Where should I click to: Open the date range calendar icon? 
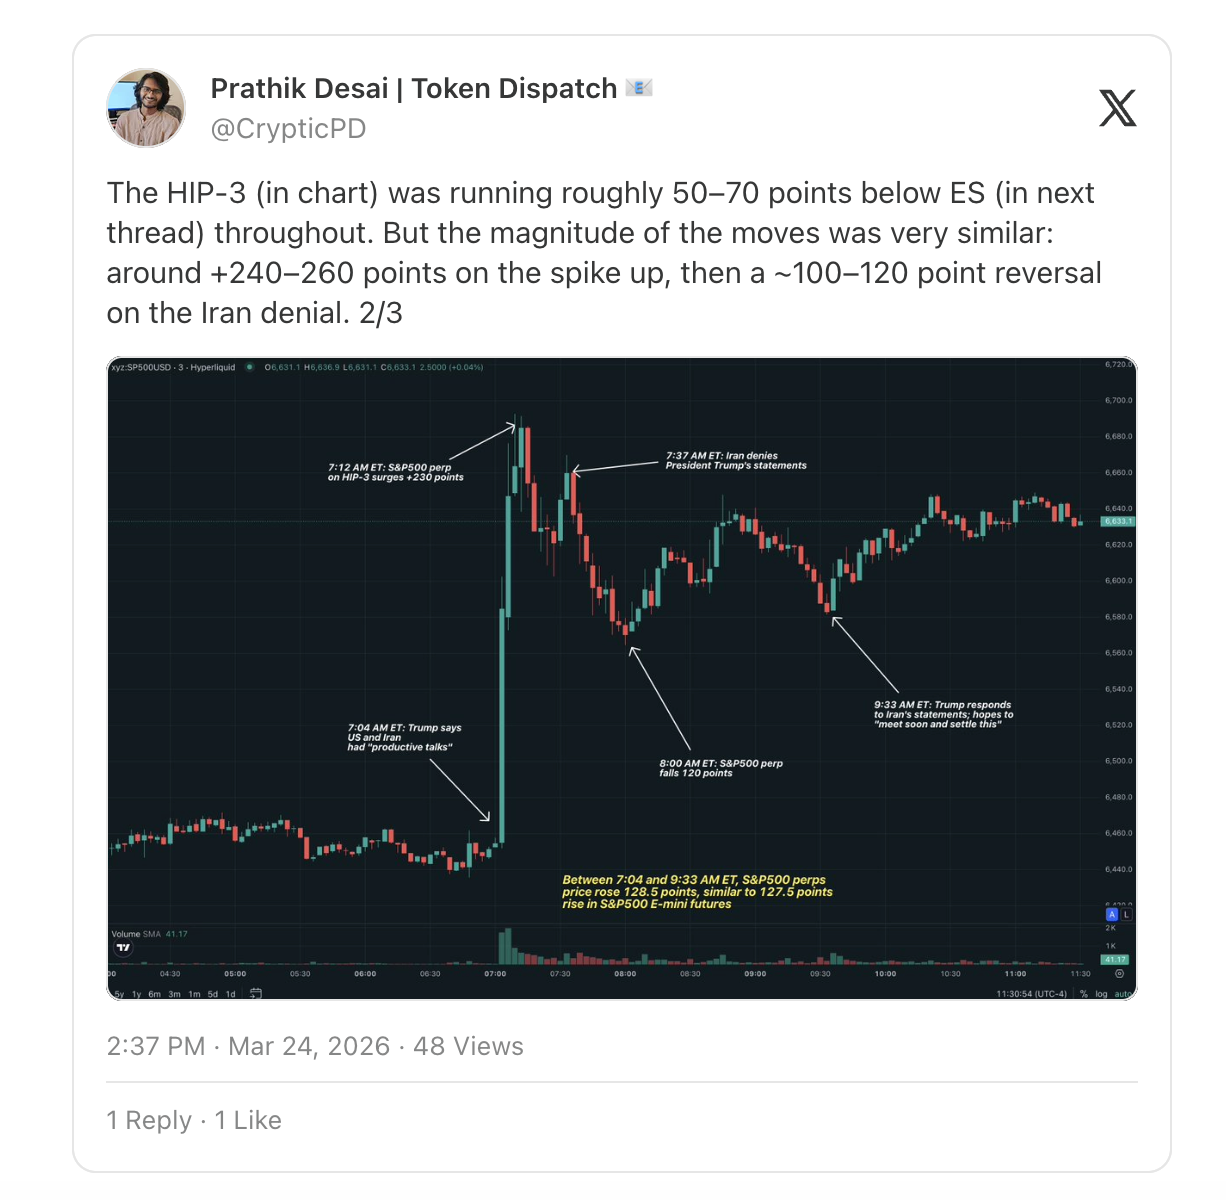pos(256,993)
